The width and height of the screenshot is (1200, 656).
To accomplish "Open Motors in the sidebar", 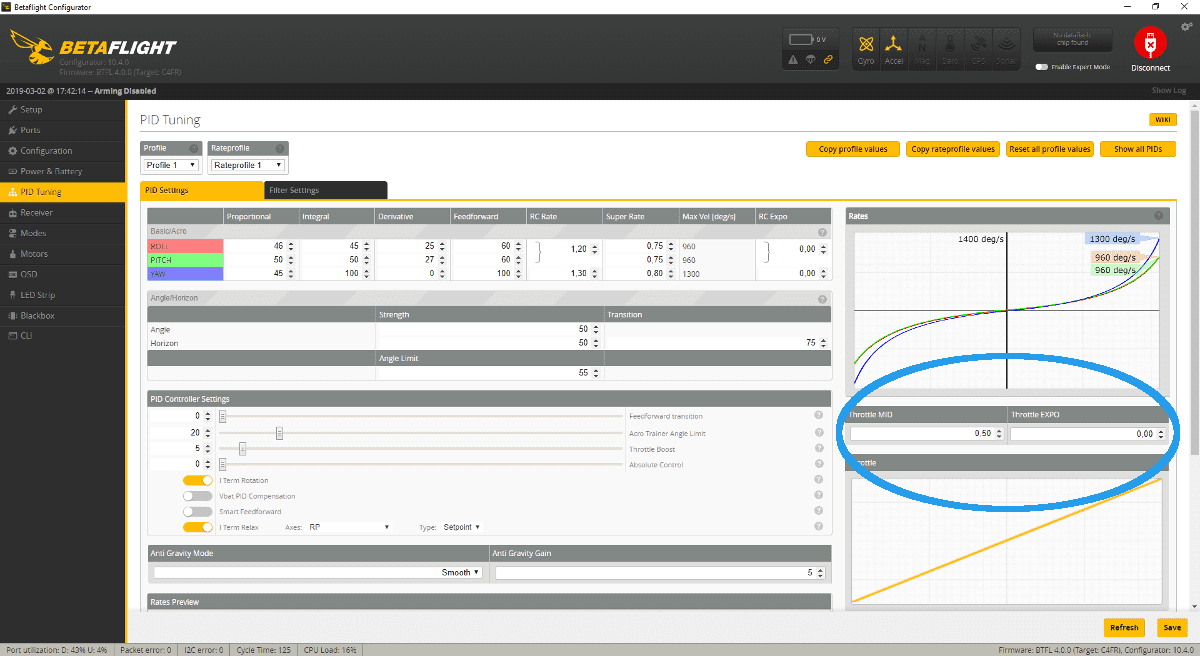I will tap(34, 254).
